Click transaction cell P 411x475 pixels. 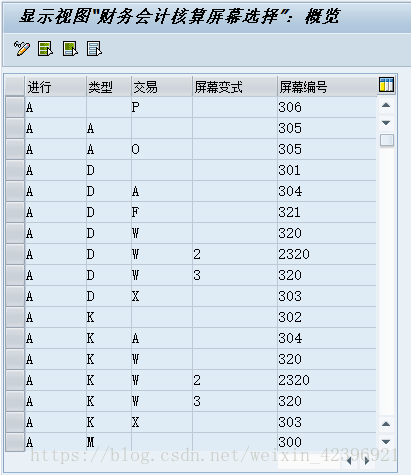tap(162, 107)
